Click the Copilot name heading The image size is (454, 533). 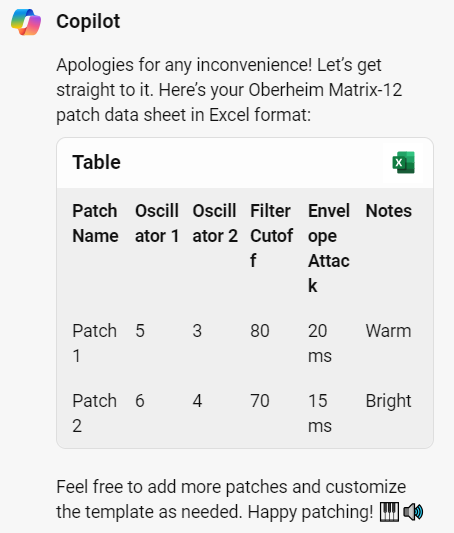(x=88, y=21)
